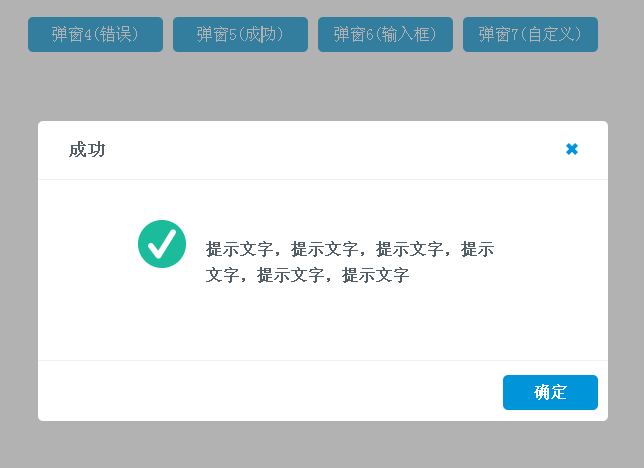Click the dimmed backdrop below the dialog
The height and width of the screenshot is (468, 644).
(322, 445)
